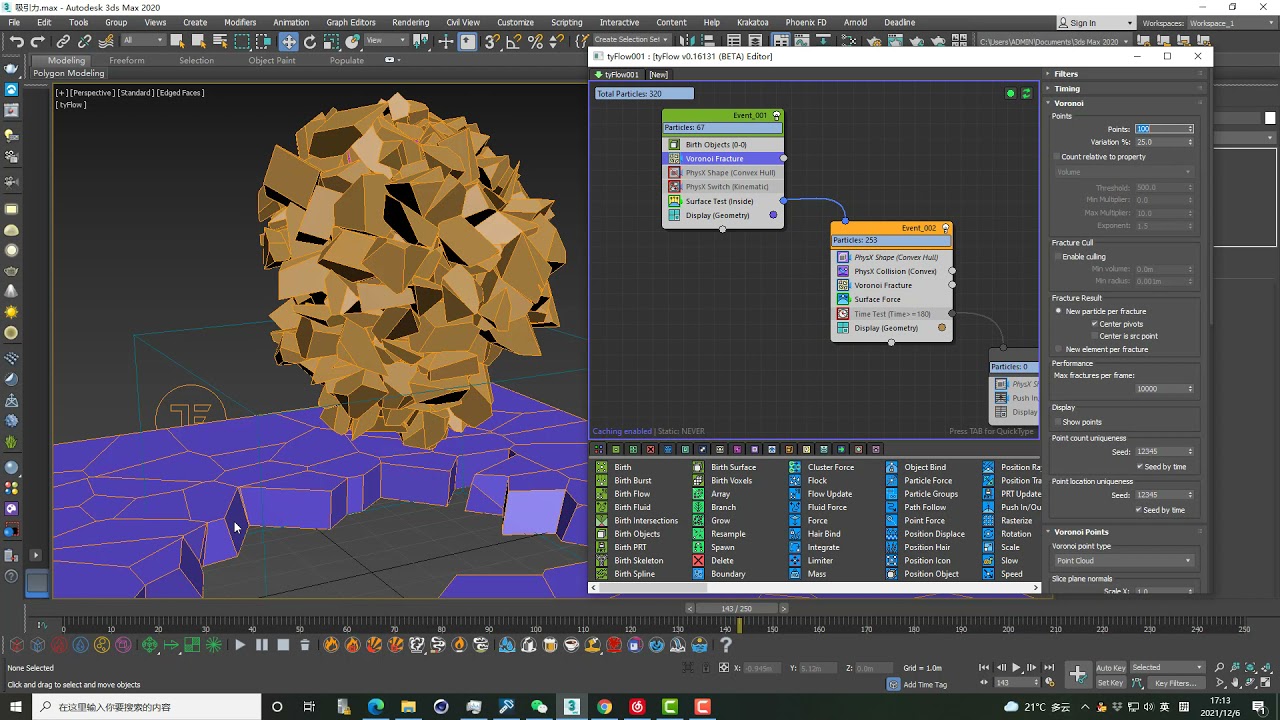This screenshot has height=720, width=1280.
Task: Enable the Show points checkbox
Action: pos(1057,422)
